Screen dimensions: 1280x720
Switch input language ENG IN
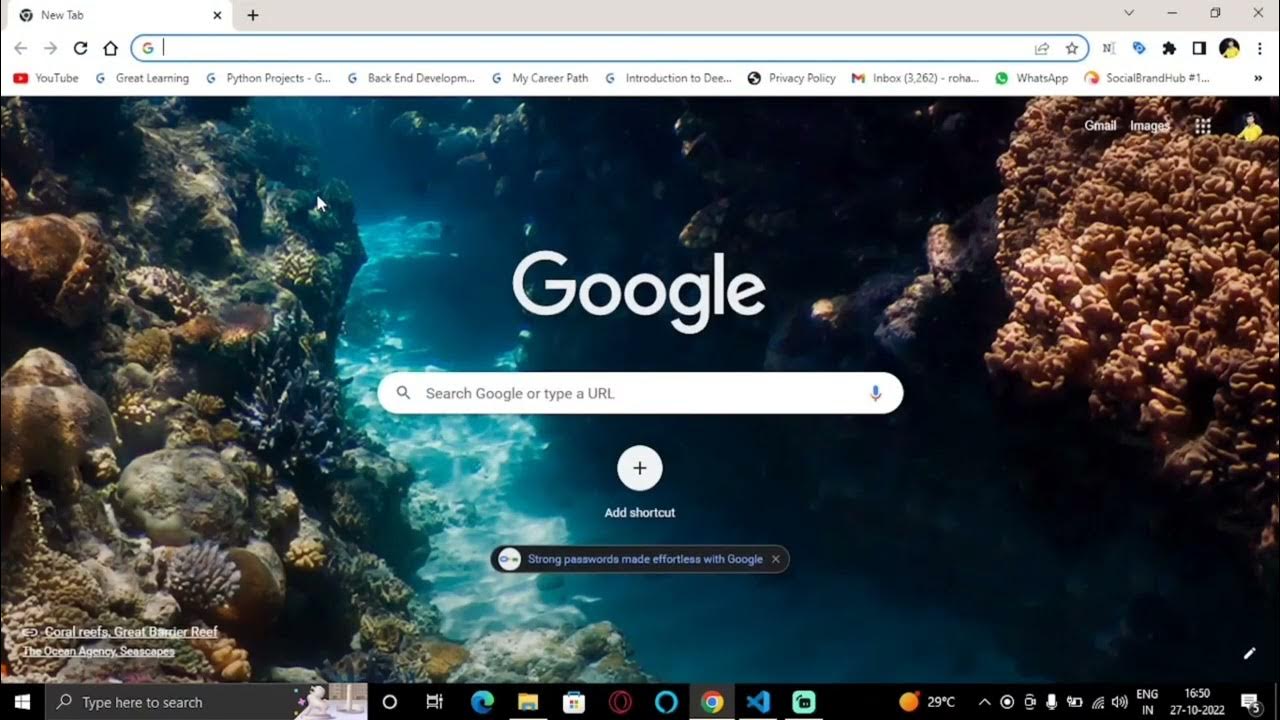tap(1147, 702)
